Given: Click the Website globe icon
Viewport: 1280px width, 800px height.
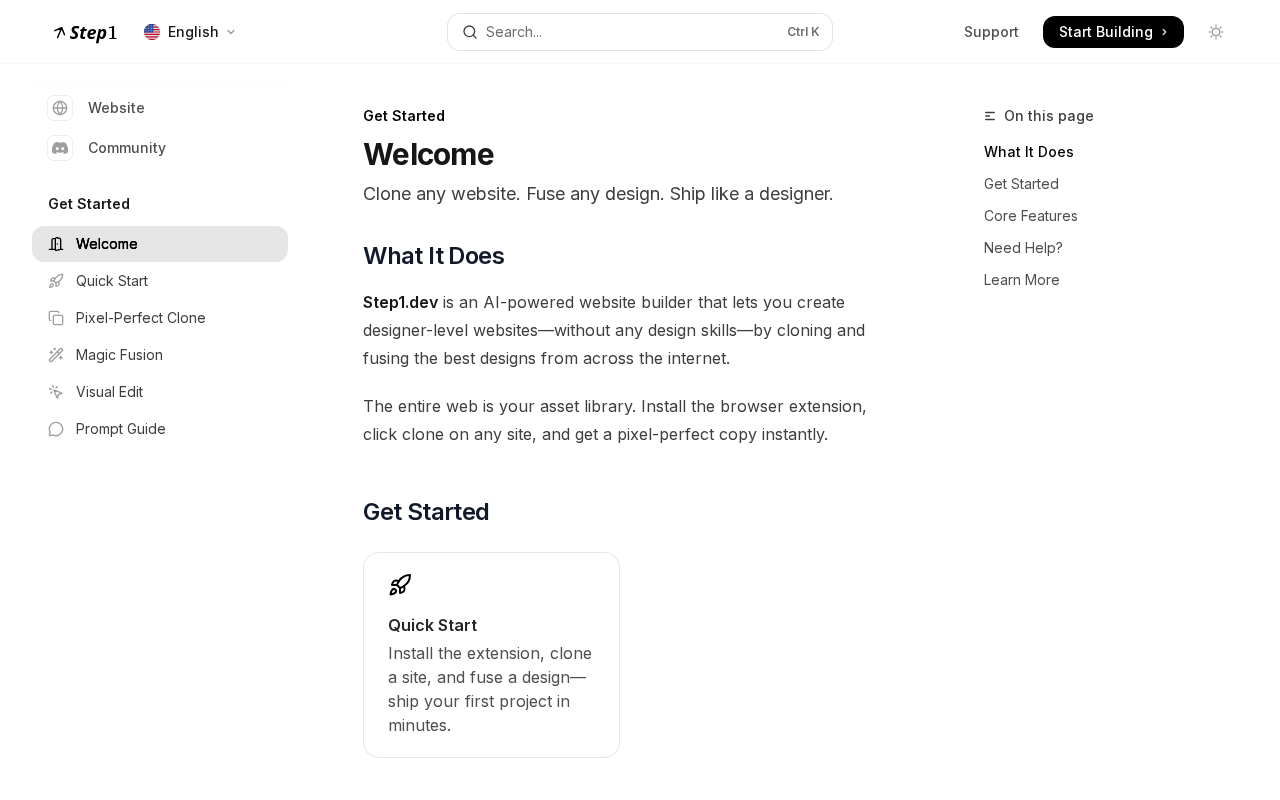Looking at the screenshot, I should tap(60, 108).
